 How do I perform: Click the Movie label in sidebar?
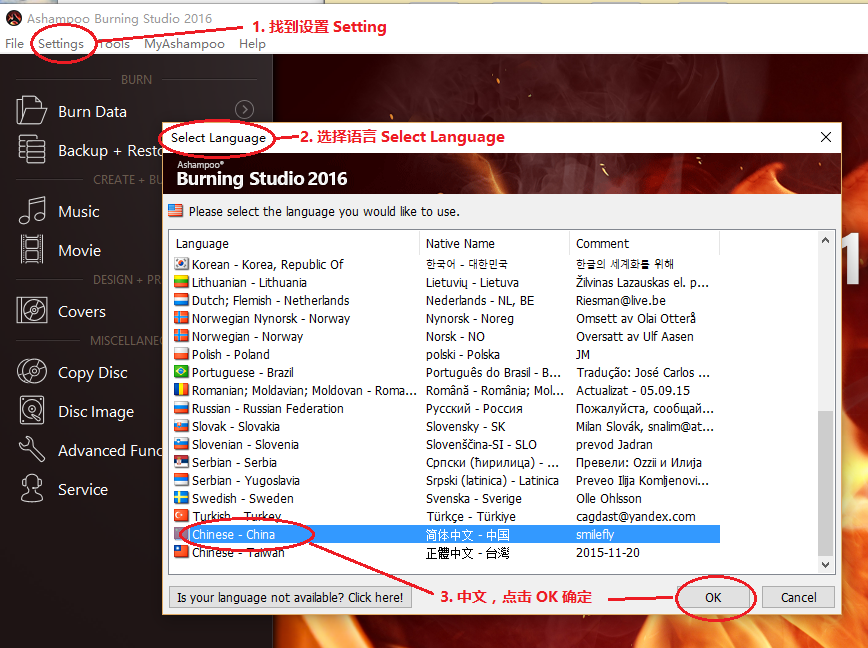tap(80, 250)
